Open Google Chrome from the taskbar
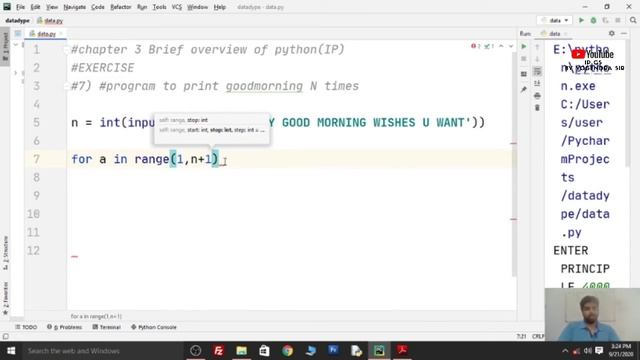The image size is (640, 360). (287, 351)
